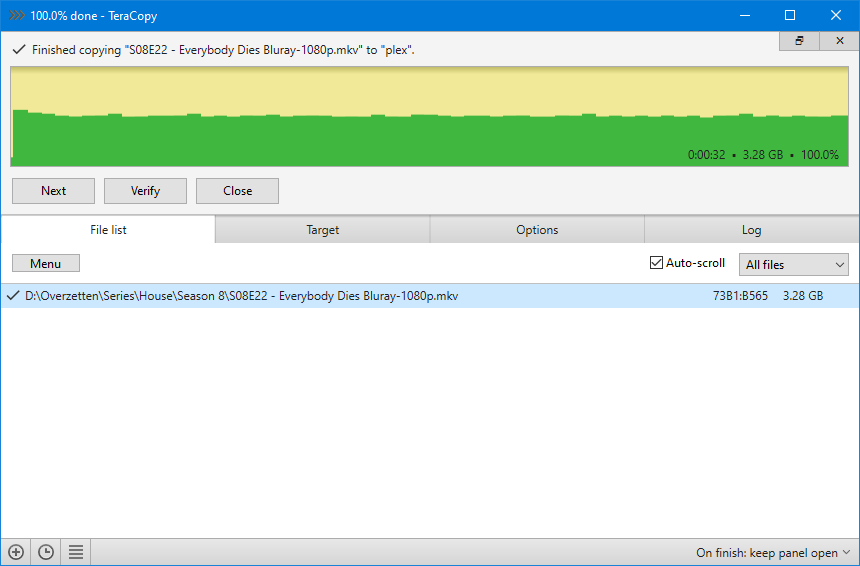Click the Verify button
This screenshot has height=566, width=860.
point(145,191)
